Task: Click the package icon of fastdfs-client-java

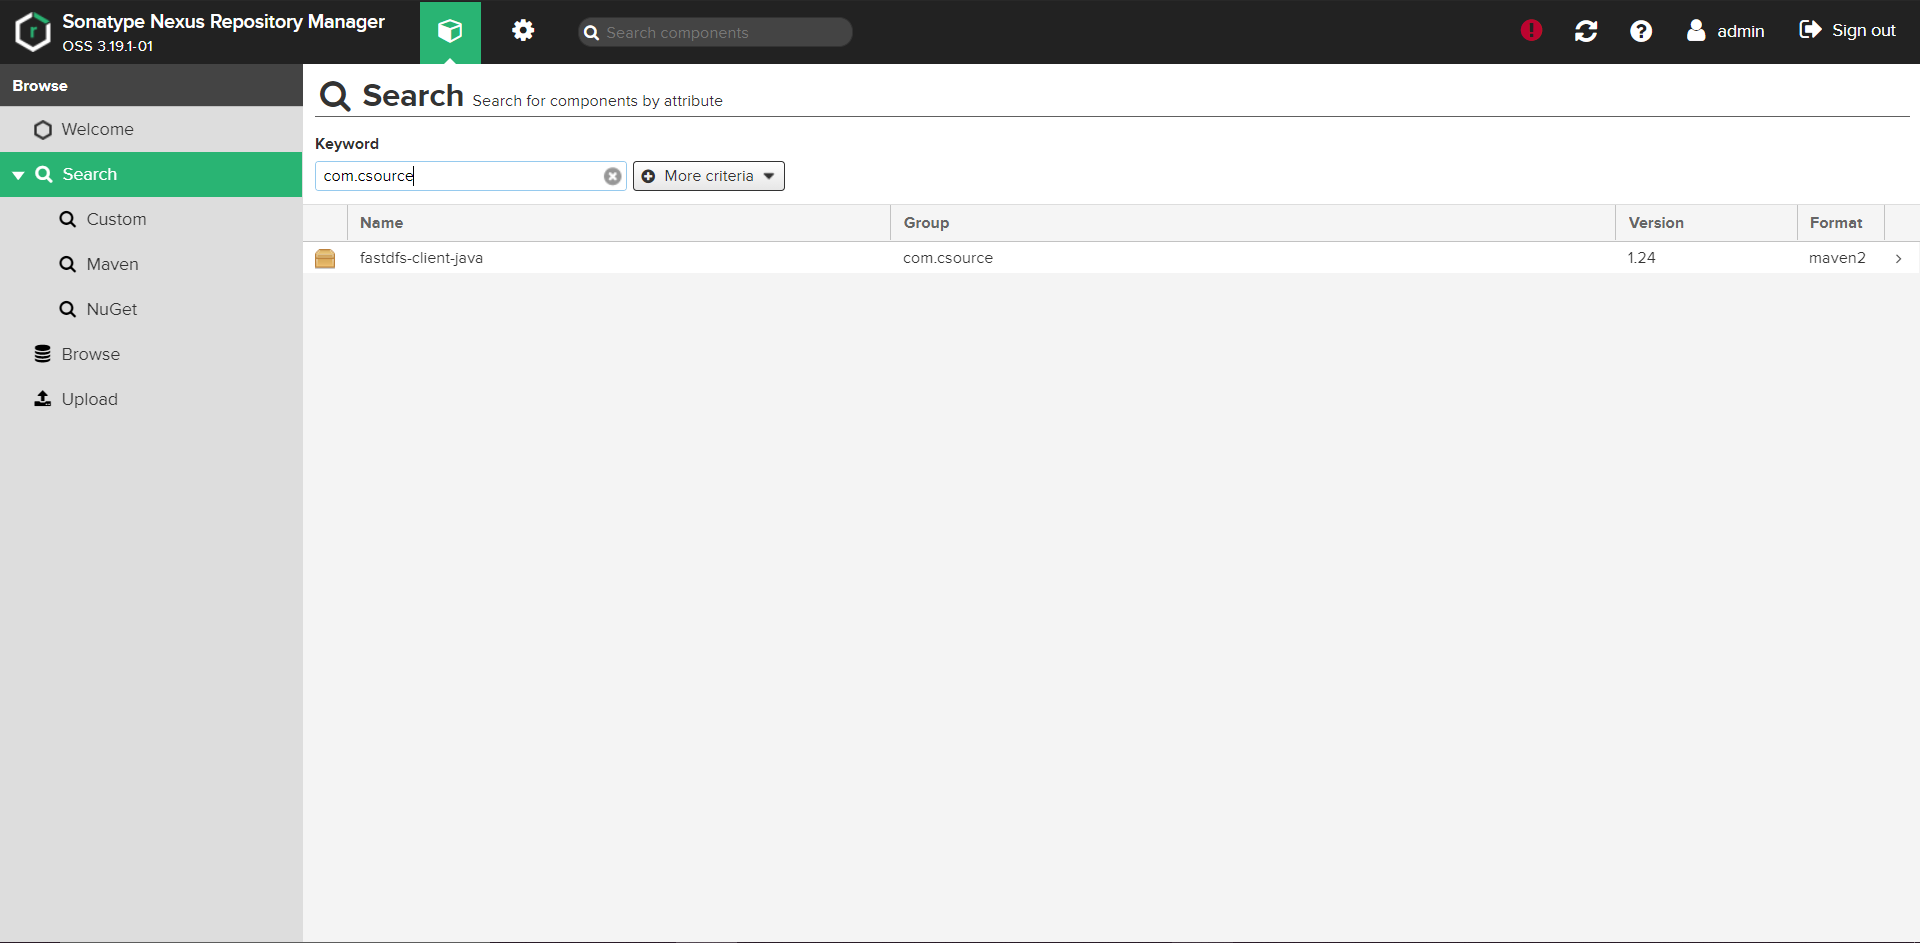Action: click(325, 258)
